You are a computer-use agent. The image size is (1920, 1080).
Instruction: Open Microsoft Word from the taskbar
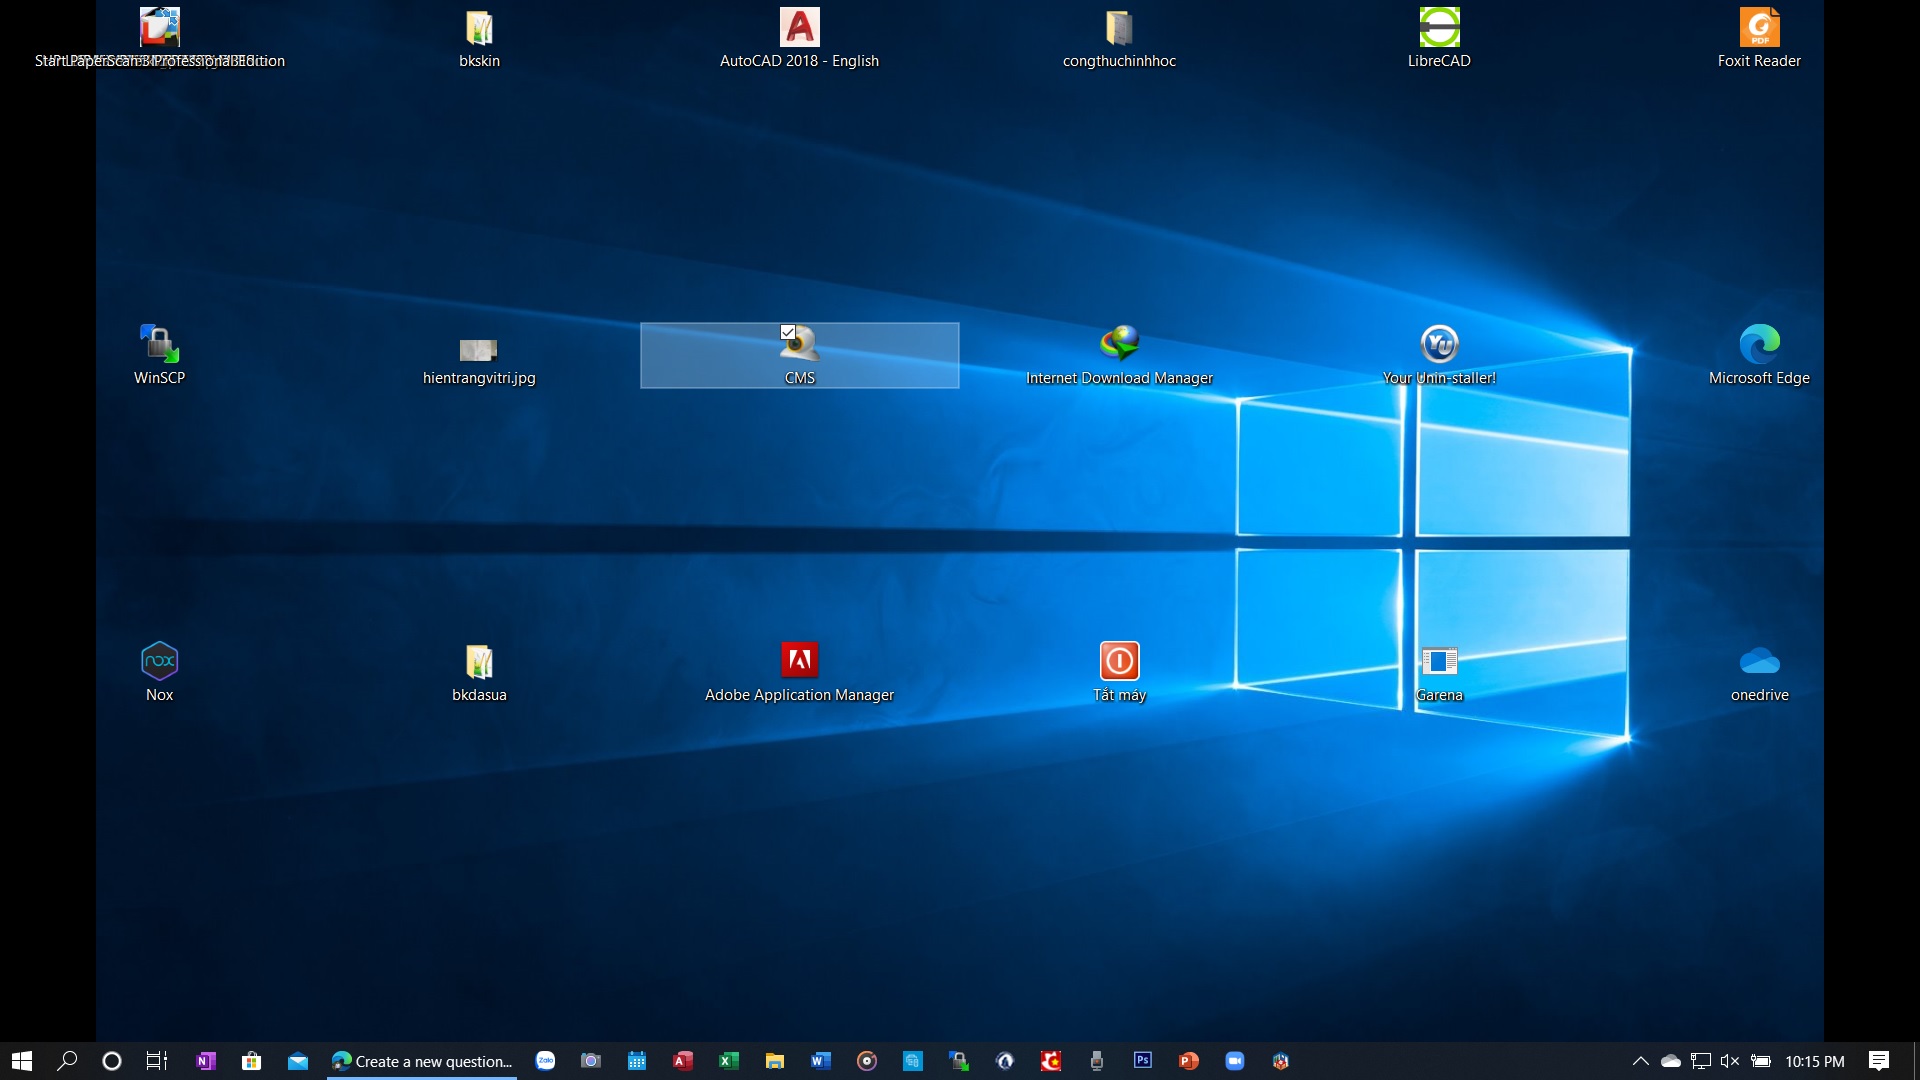(822, 1061)
